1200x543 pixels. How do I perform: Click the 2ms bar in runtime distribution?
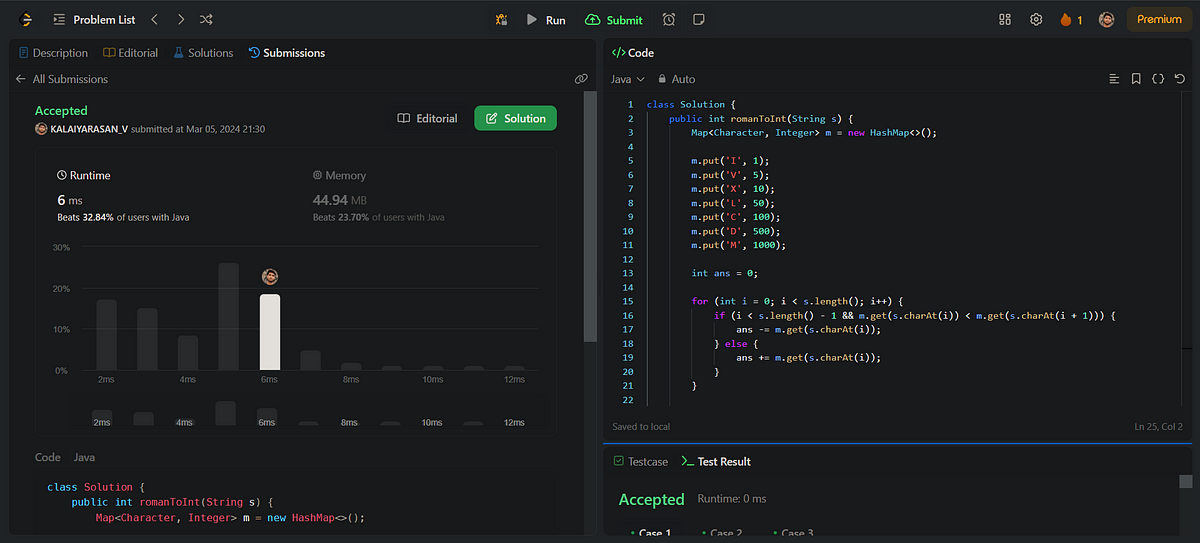pyautogui.click(x=106, y=335)
